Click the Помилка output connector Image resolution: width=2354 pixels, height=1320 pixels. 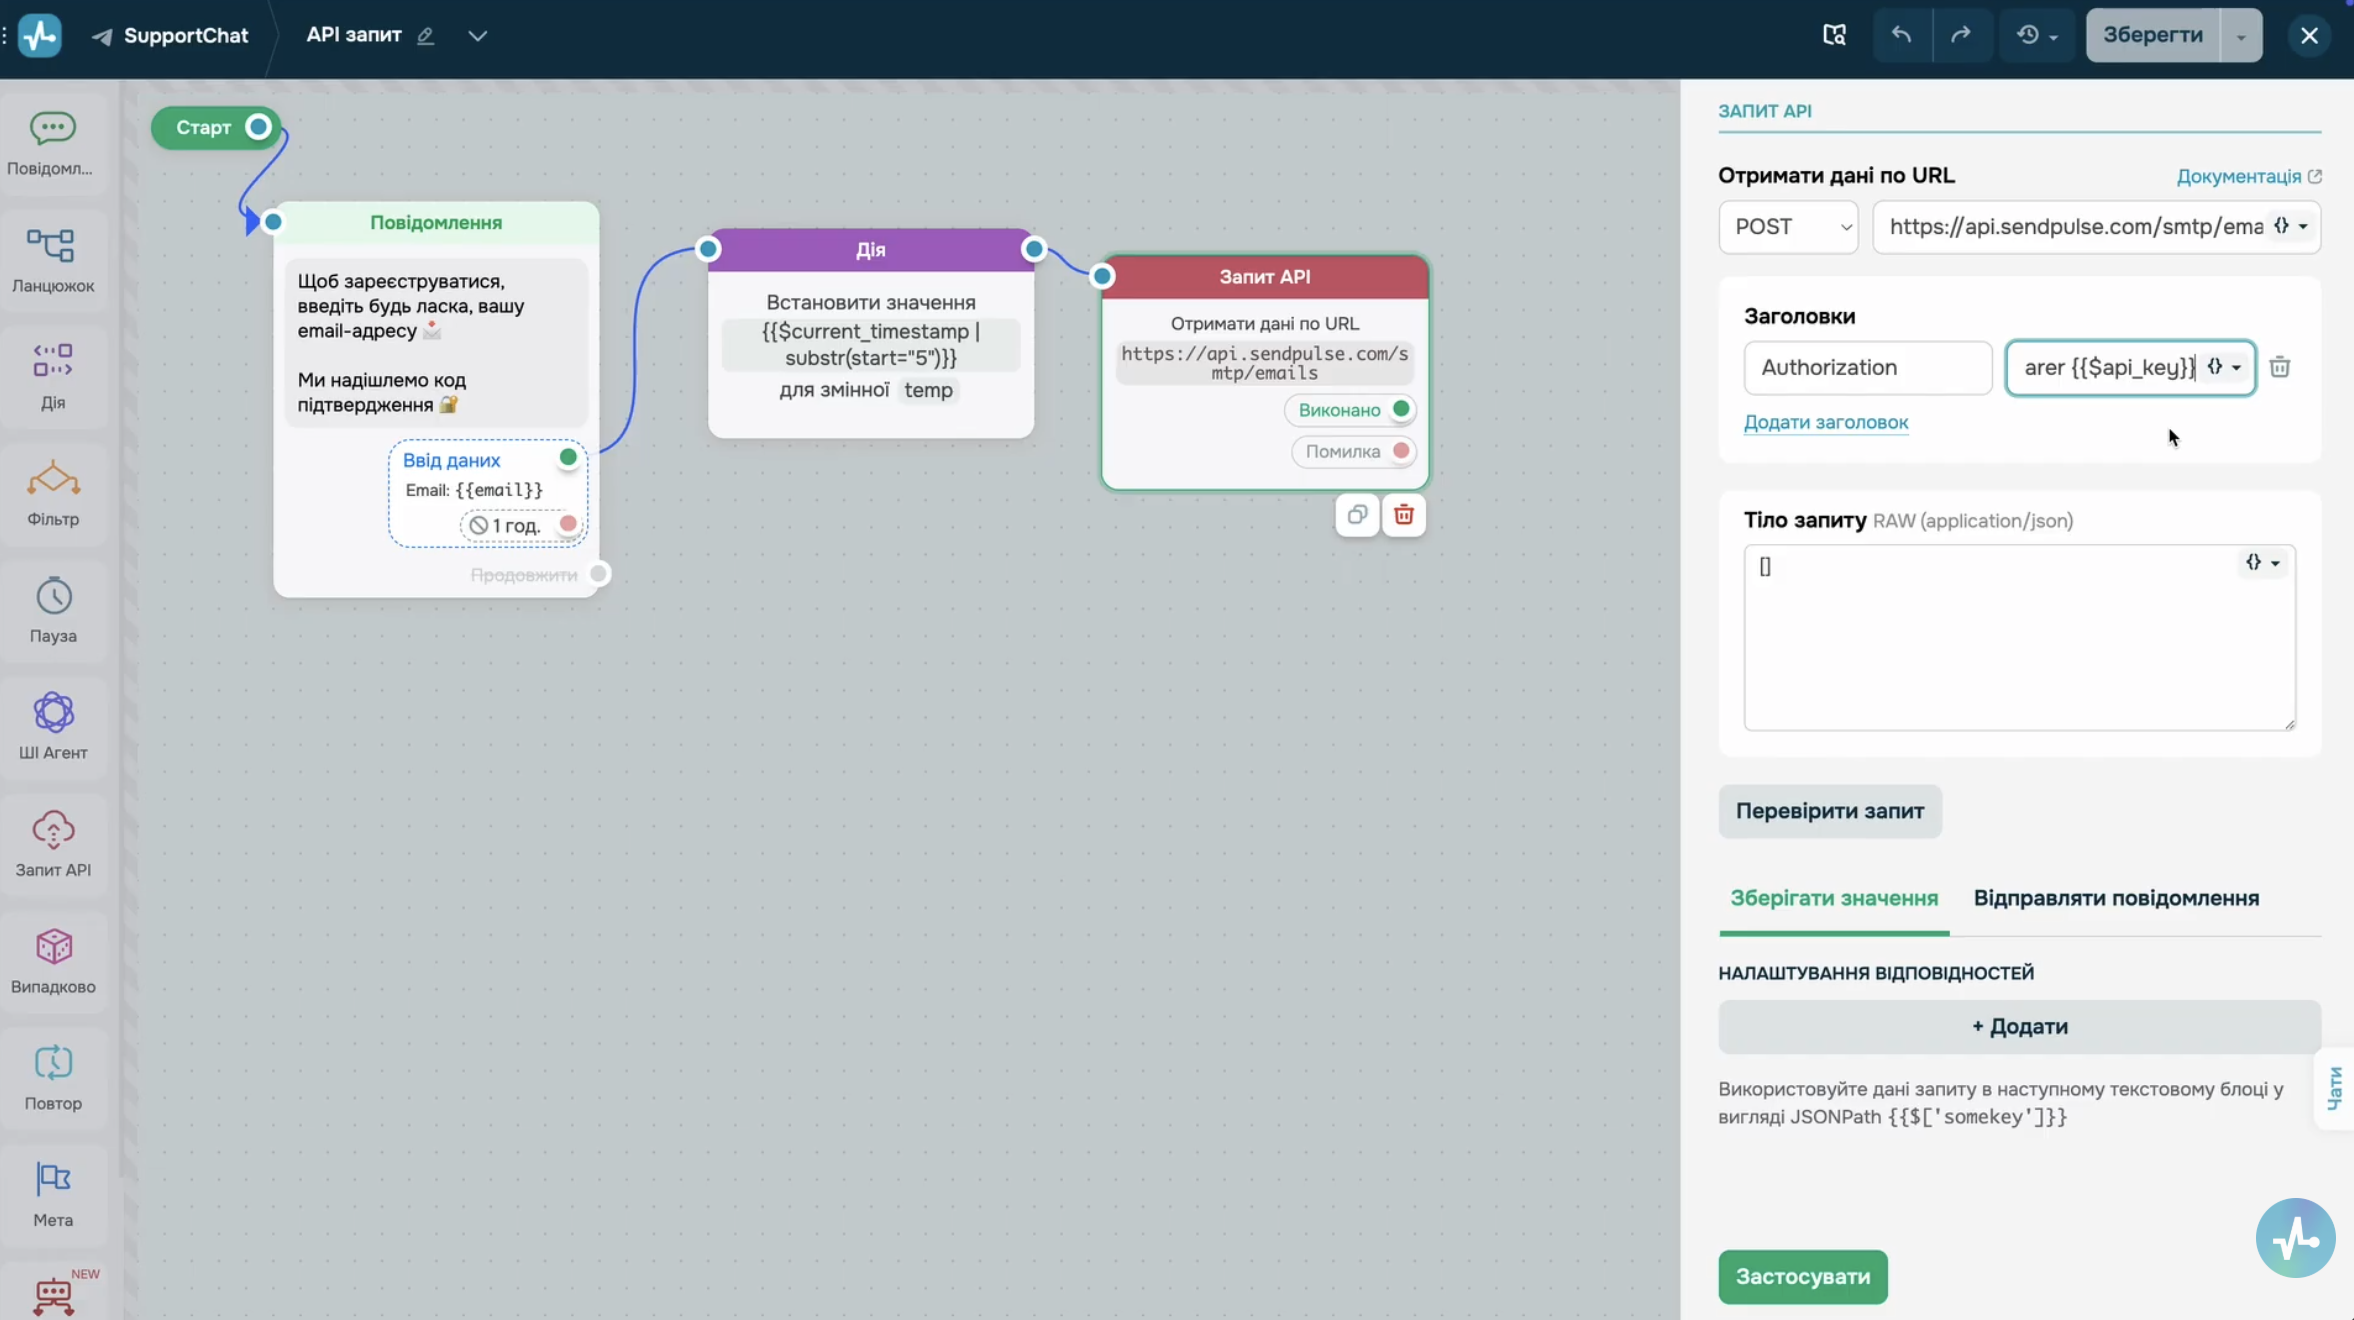point(1401,451)
